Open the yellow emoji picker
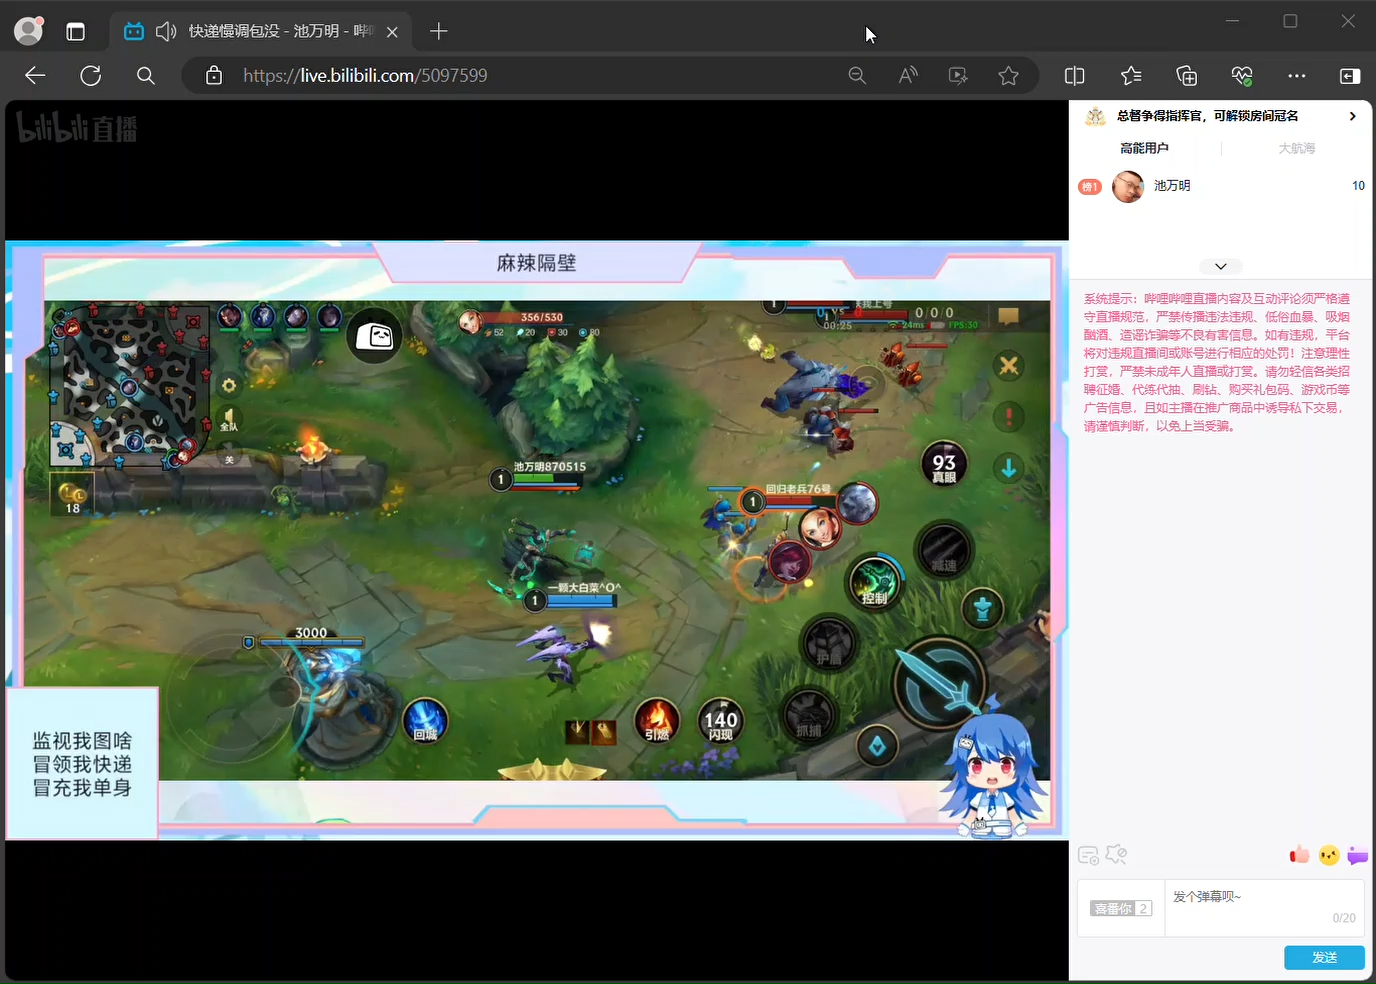1376x984 pixels. pyautogui.click(x=1329, y=855)
